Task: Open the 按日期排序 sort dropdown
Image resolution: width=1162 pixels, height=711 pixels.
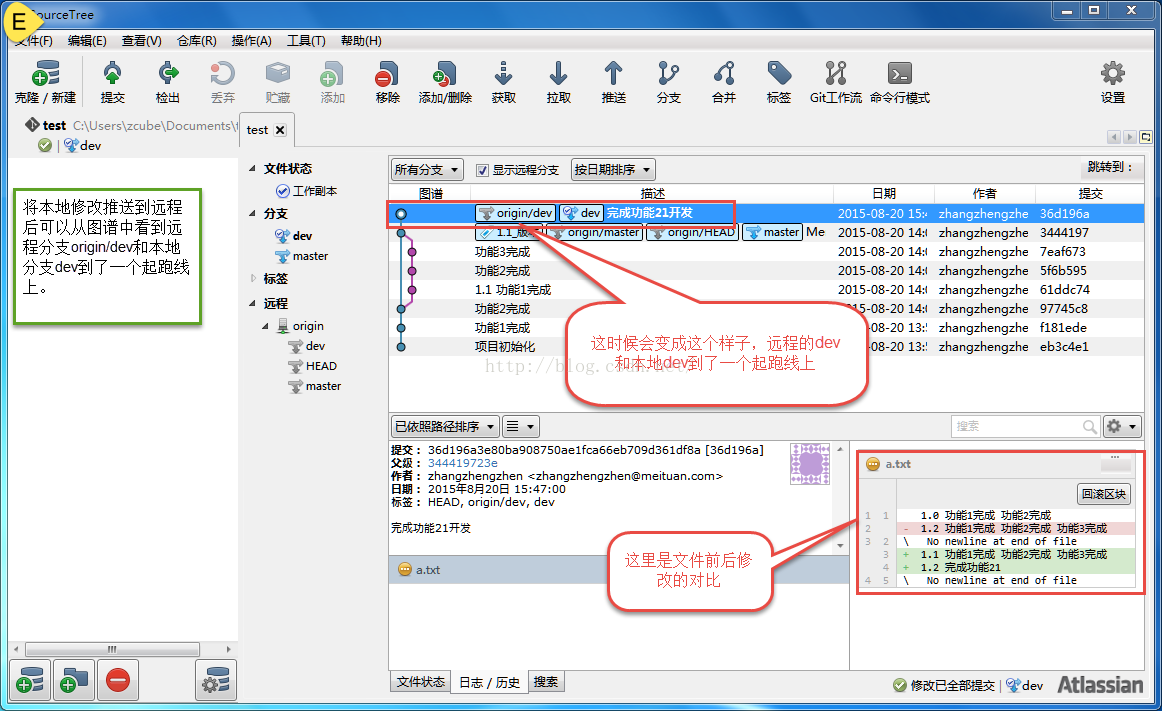Action: 613,170
